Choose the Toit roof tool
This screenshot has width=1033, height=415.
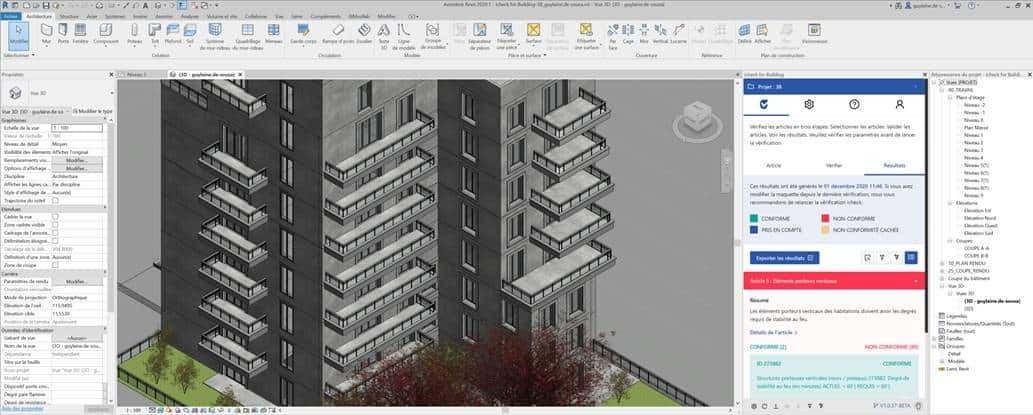[155, 34]
